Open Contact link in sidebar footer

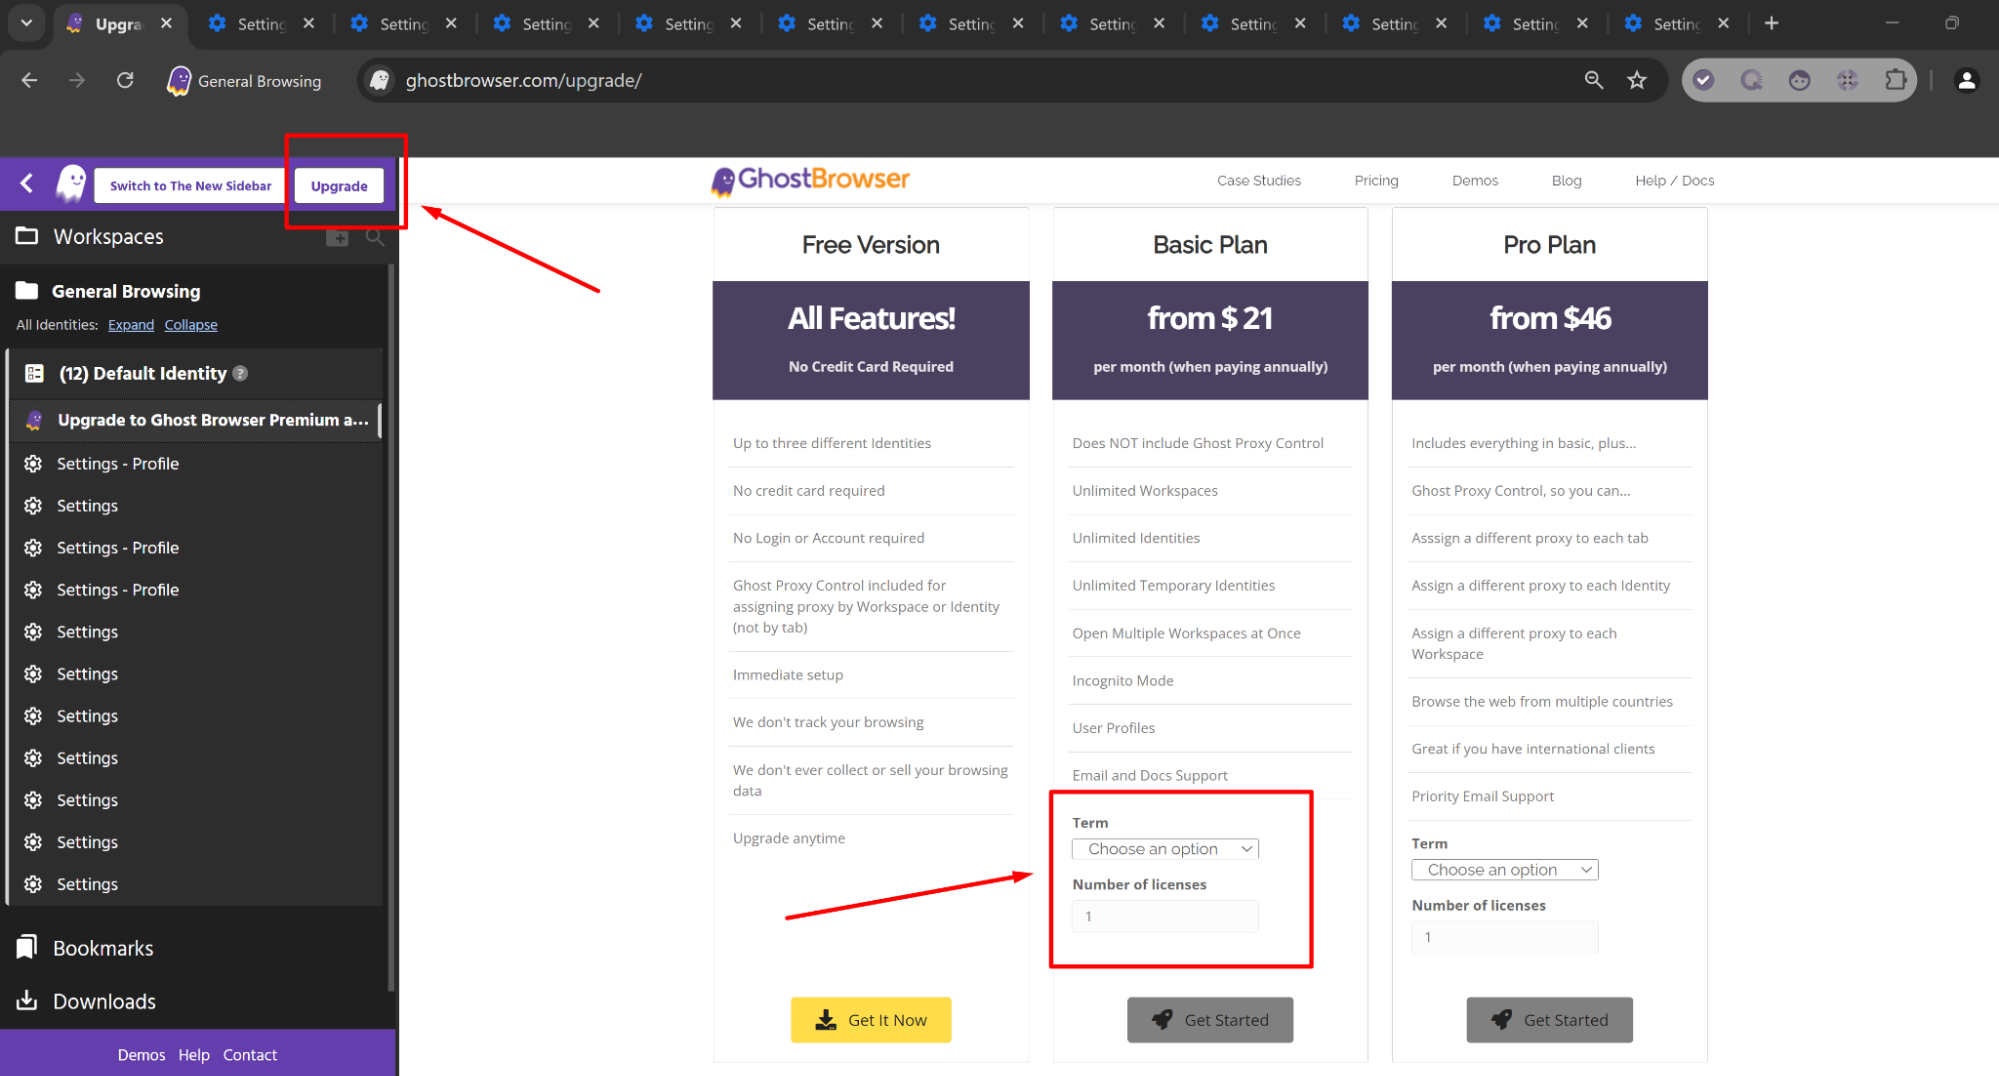point(250,1055)
